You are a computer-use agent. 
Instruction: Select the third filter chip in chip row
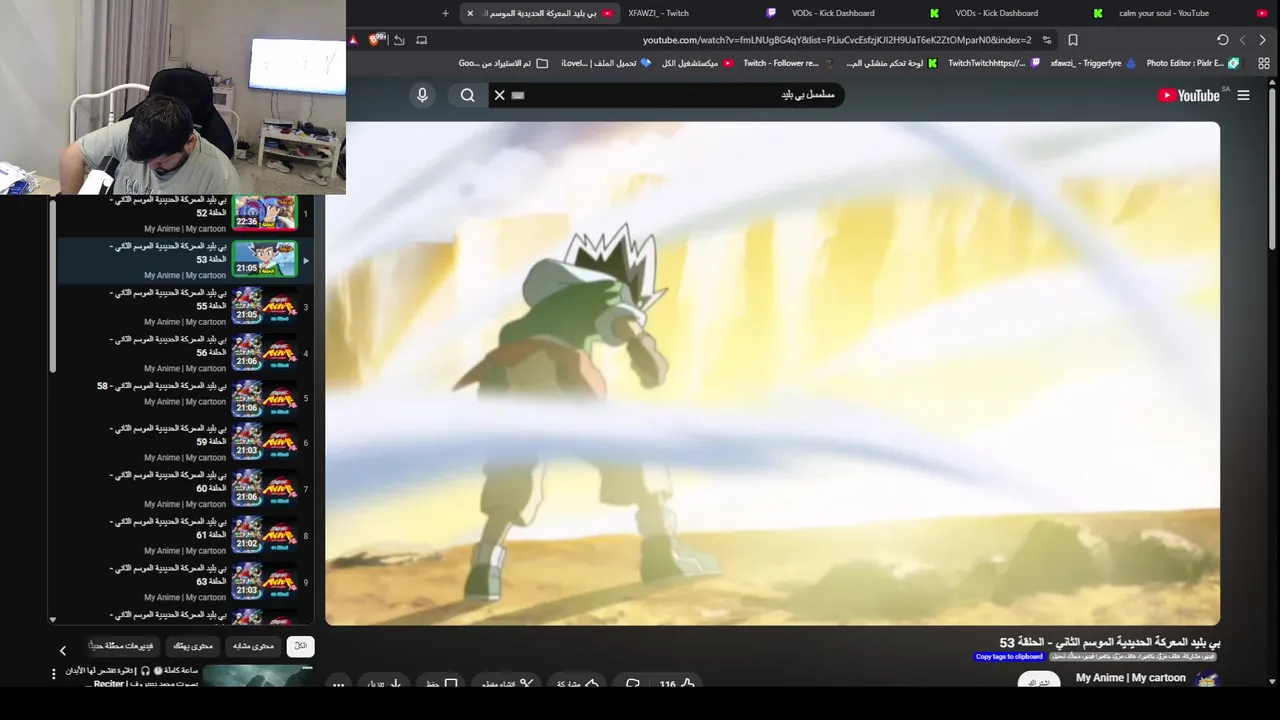point(193,646)
